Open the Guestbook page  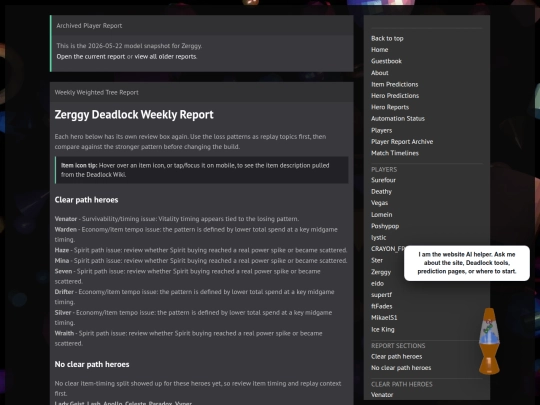pyautogui.click(x=386, y=61)
